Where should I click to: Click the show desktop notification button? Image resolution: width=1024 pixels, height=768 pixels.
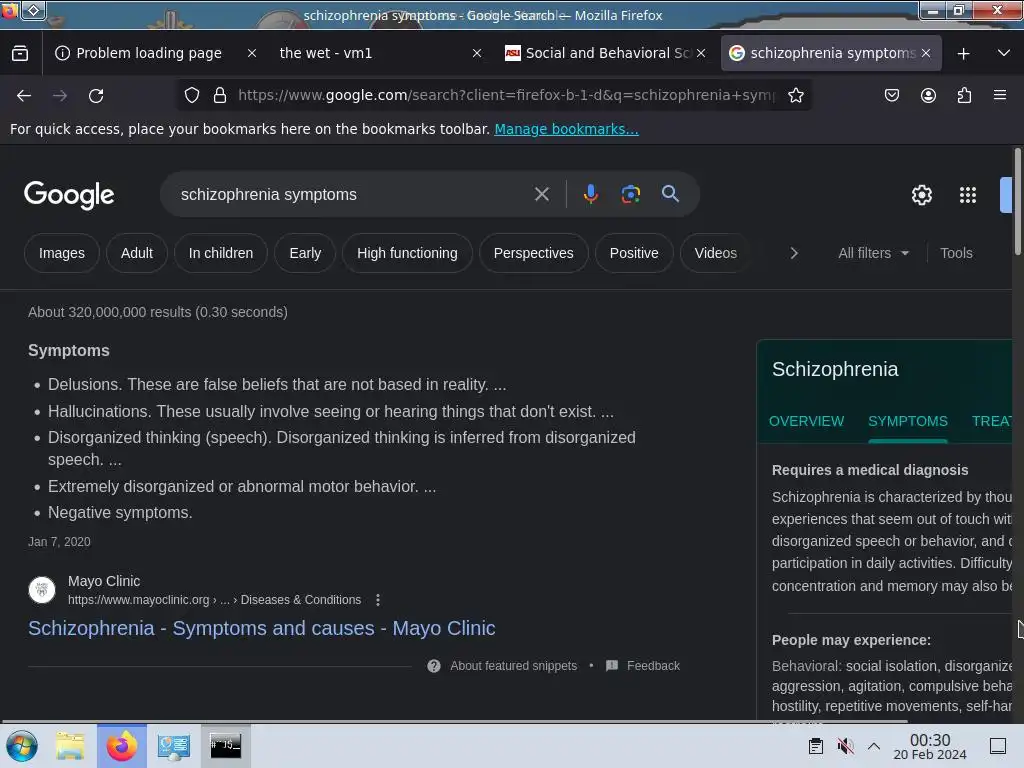coord(998,746)
